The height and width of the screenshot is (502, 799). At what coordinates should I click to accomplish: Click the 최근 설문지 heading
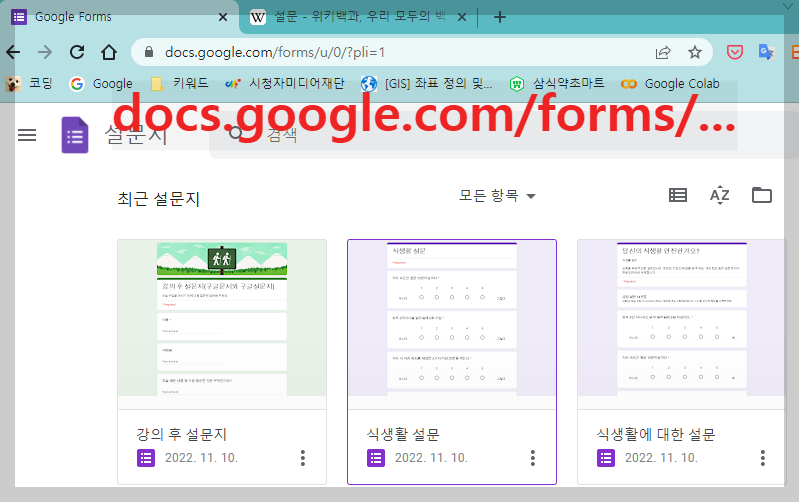(x=158, y=198)
